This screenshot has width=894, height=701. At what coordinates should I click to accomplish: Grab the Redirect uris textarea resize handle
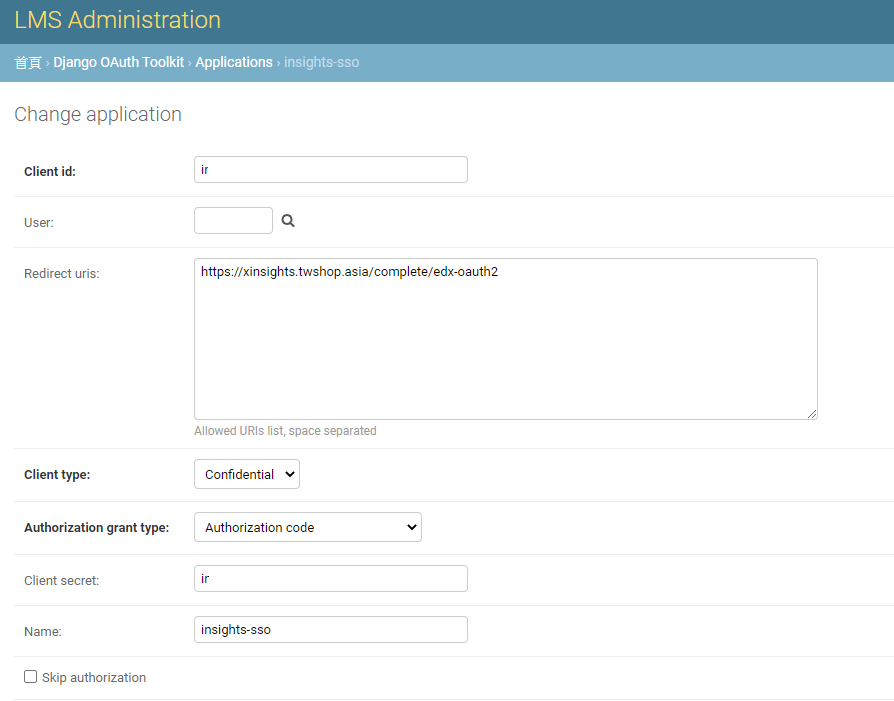(x=812, y=414)
